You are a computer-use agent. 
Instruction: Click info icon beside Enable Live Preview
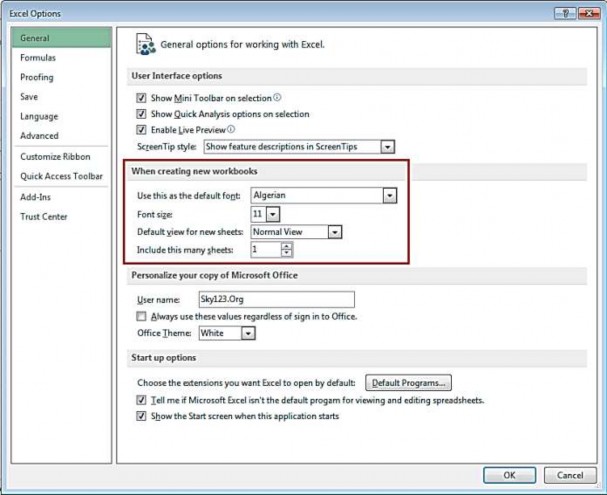pos(231,129)
